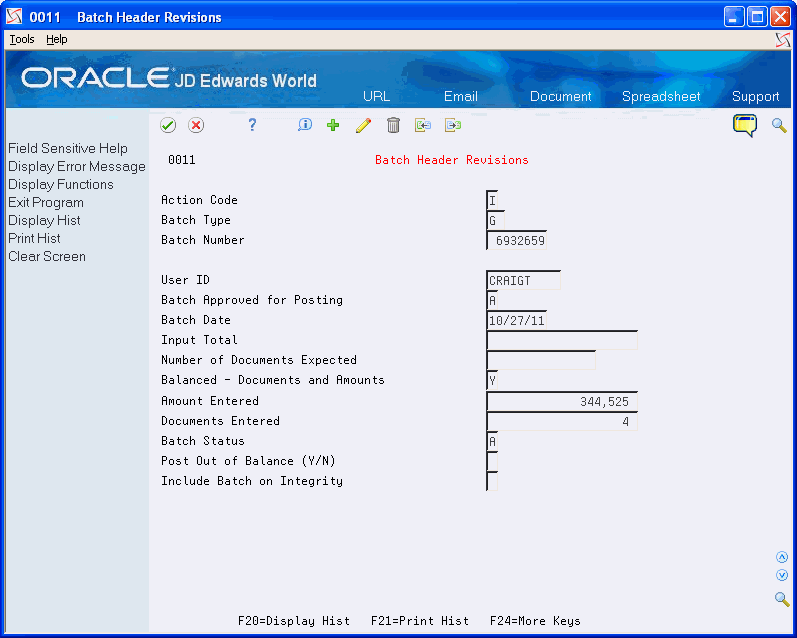Click Post Out of Balance field
Viewport: 797px width, 638px height.
point(492,462)
